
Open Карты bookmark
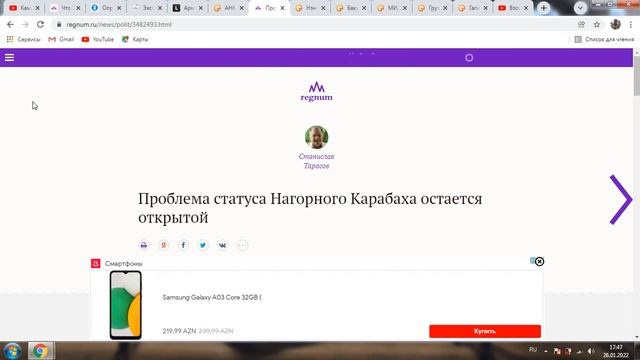tap(135, 39)
